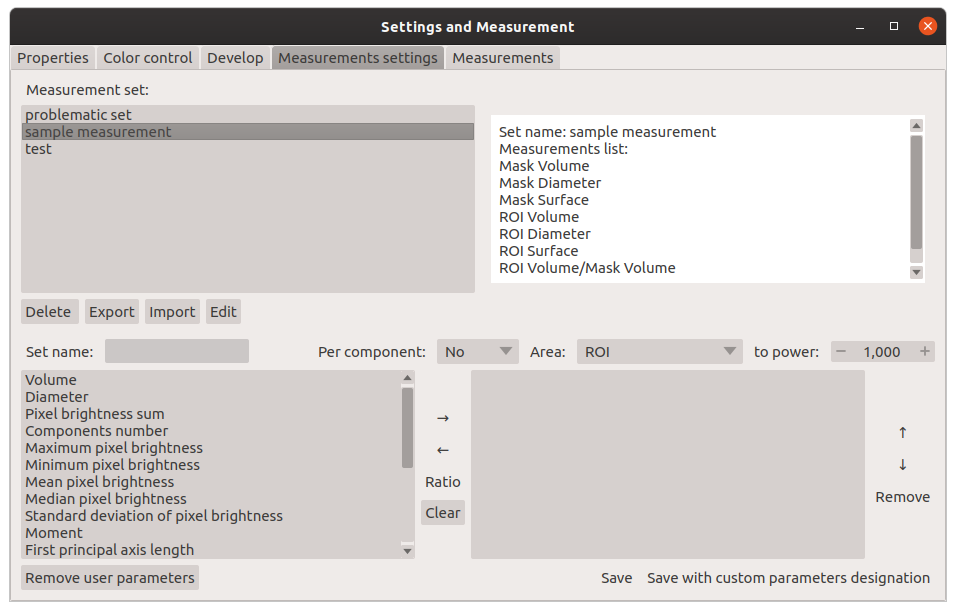Close the Settings and Measurement window
The height and width of the screenshot is (611, 956).
point(928,26)
